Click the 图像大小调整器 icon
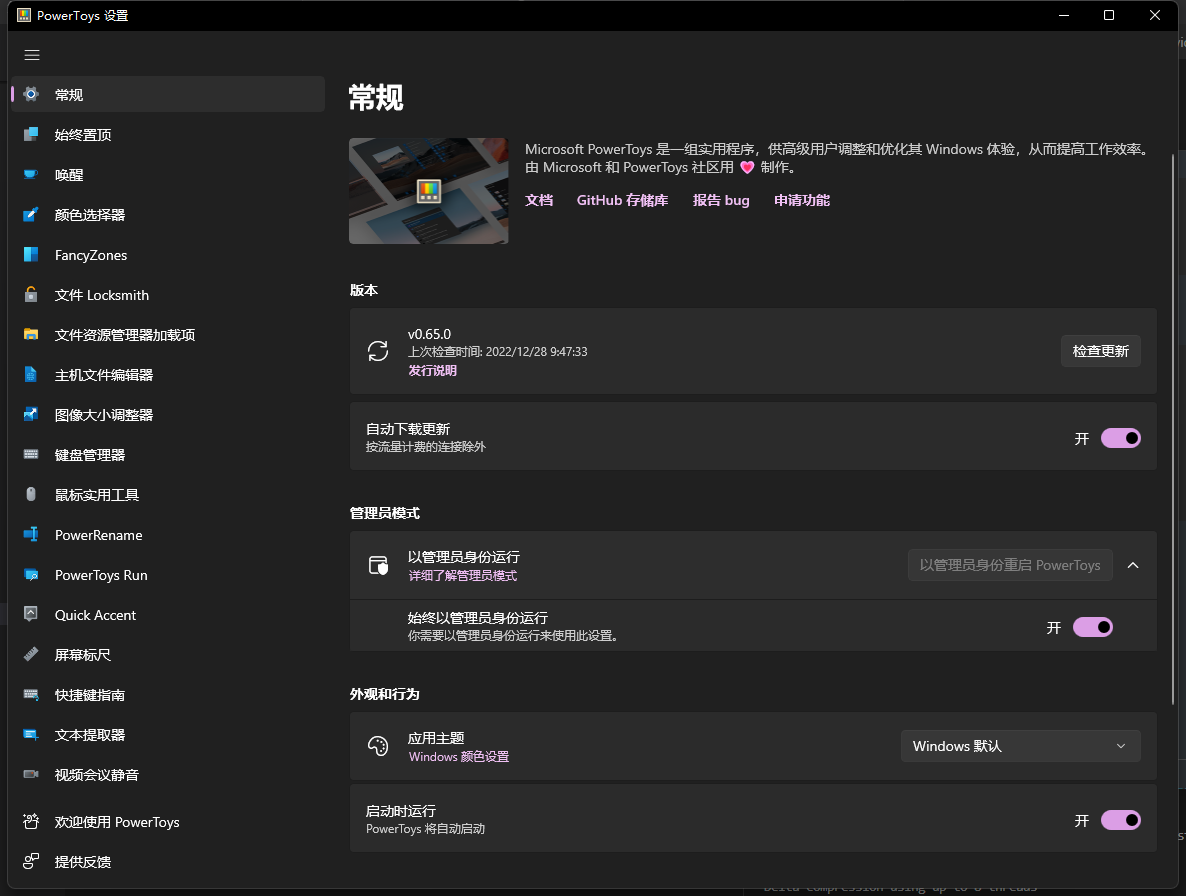The height and width of the screenshot is (896, 1186). tap(31, 415)
